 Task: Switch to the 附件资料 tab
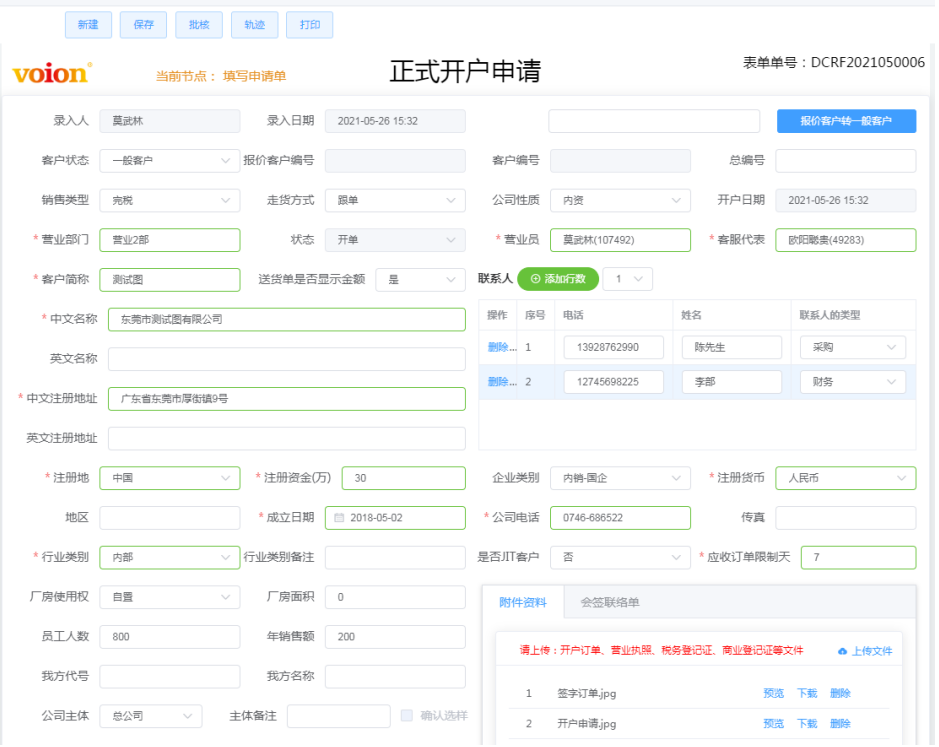(523, 603)
